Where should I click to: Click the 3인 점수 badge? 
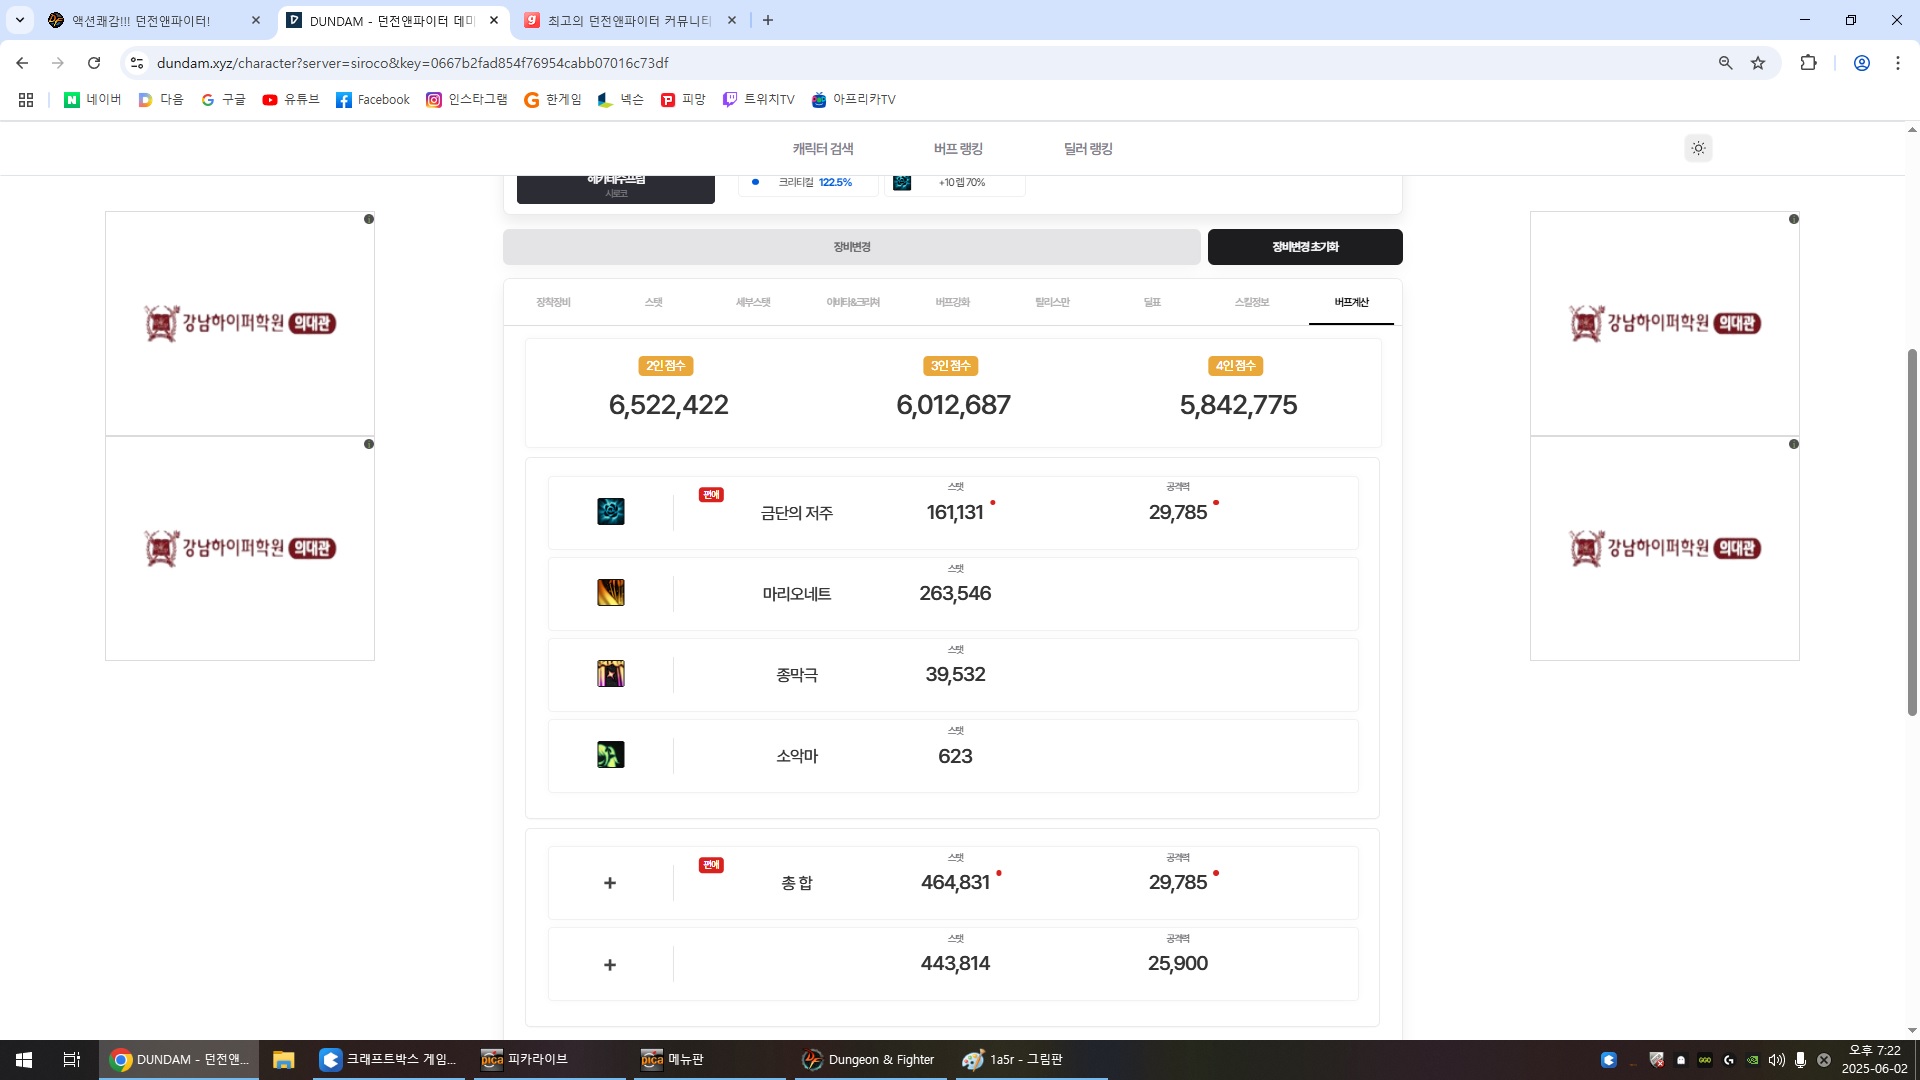click(x=951, y=366)
